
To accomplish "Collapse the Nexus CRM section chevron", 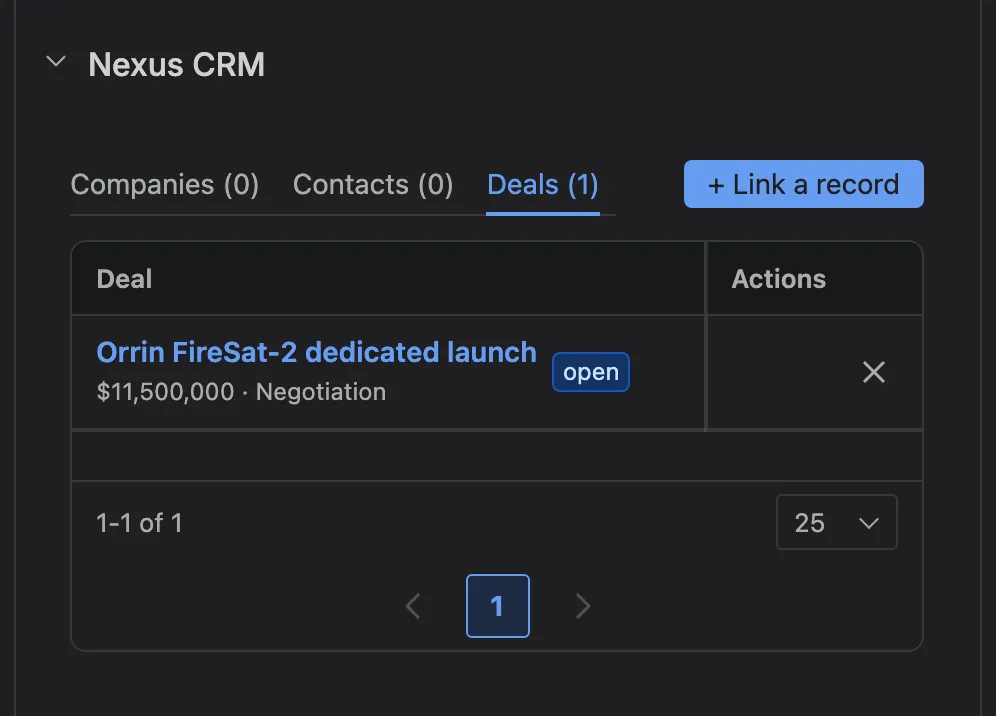I will point(56,62).
